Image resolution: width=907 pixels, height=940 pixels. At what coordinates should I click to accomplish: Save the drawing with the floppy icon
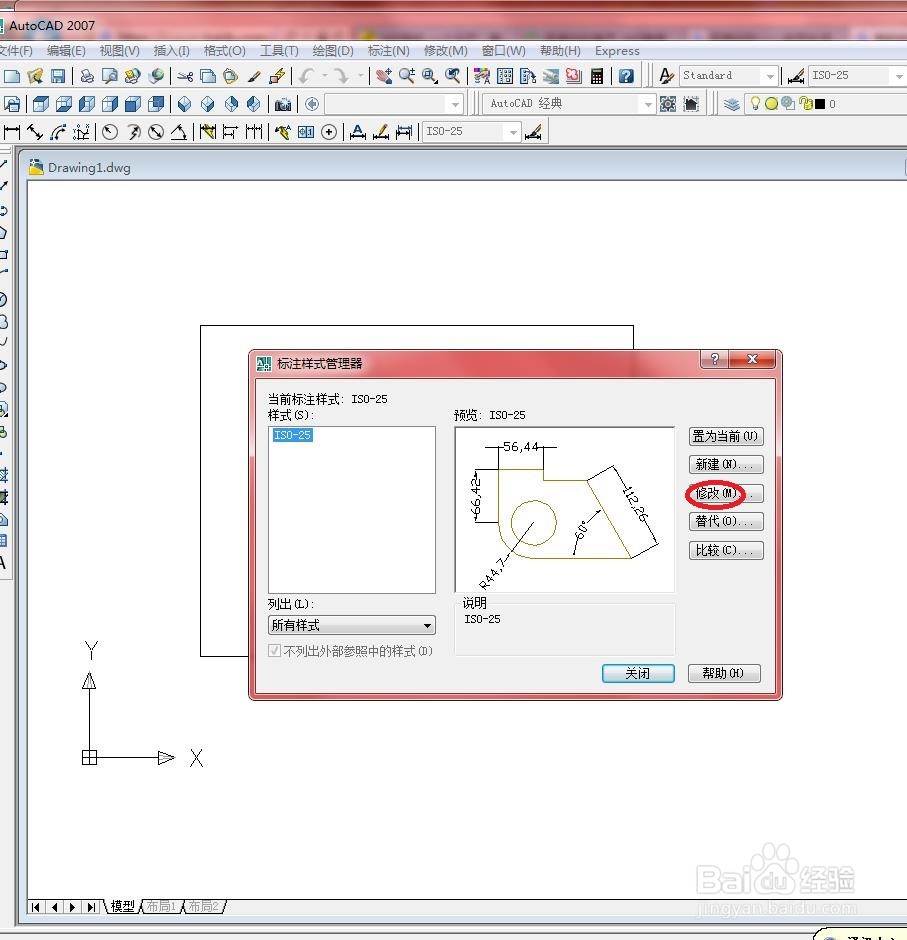[58, 76]
